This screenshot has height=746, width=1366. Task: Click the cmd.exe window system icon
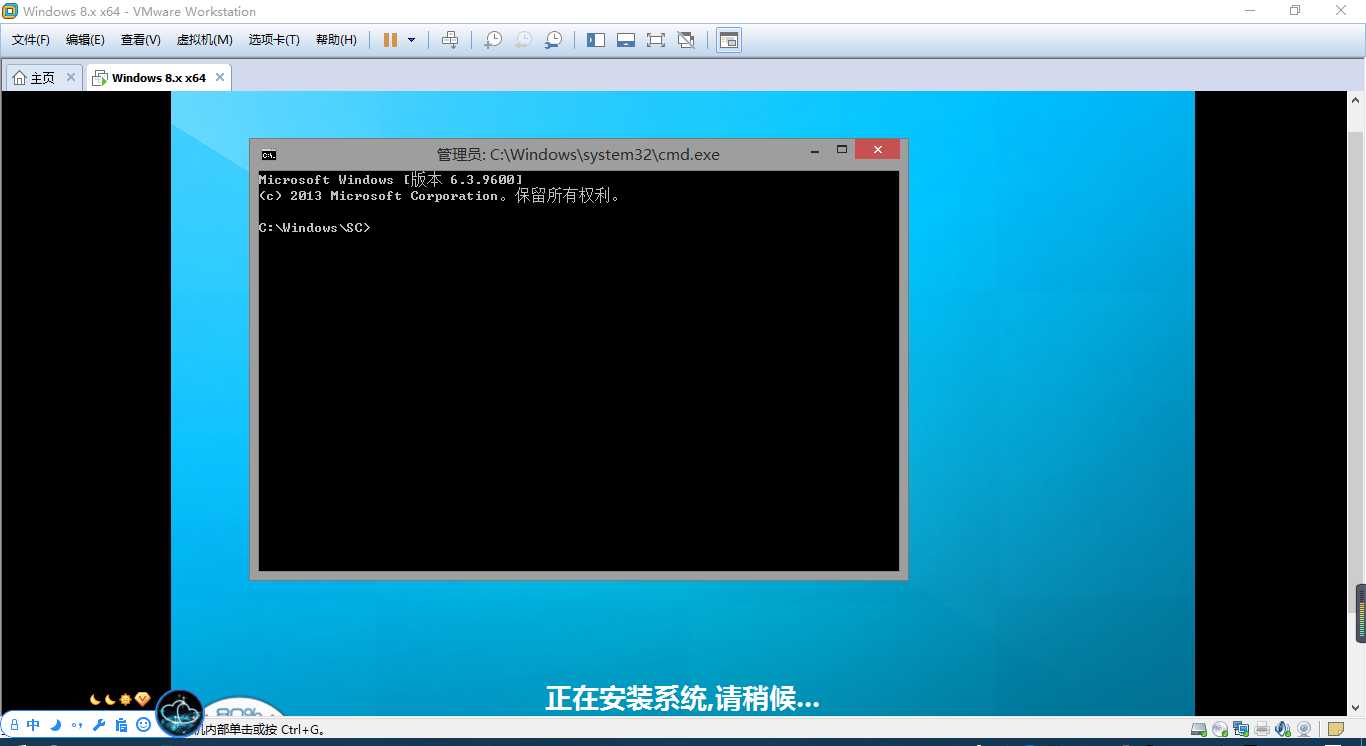click(268, 155)
